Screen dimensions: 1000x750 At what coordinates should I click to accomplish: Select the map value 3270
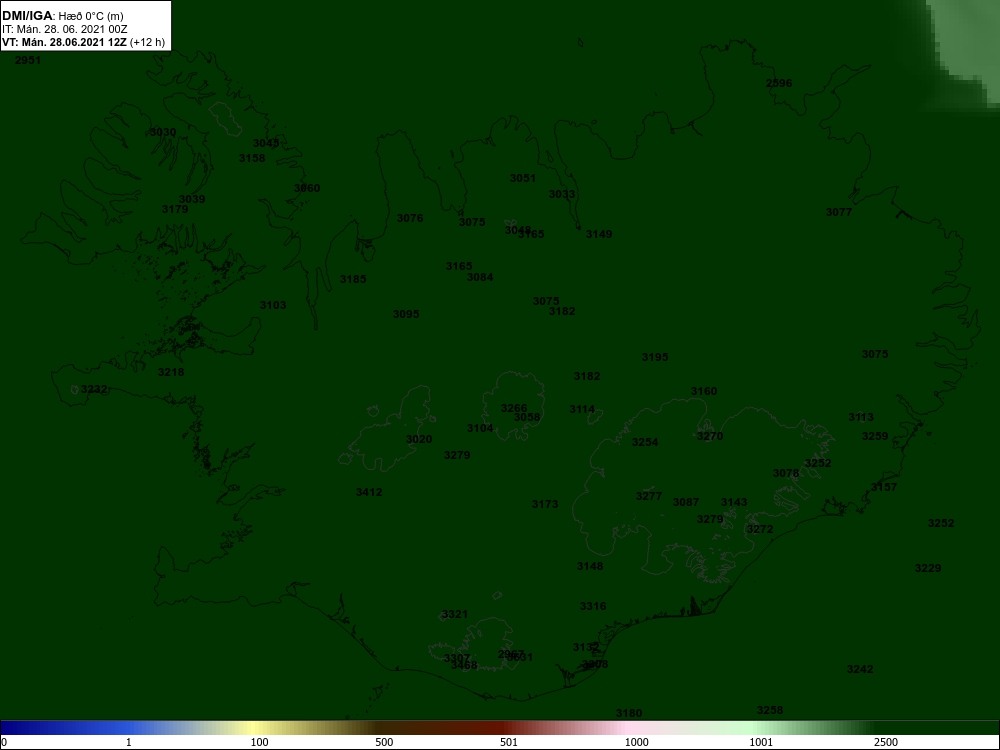tap(710, 436)
